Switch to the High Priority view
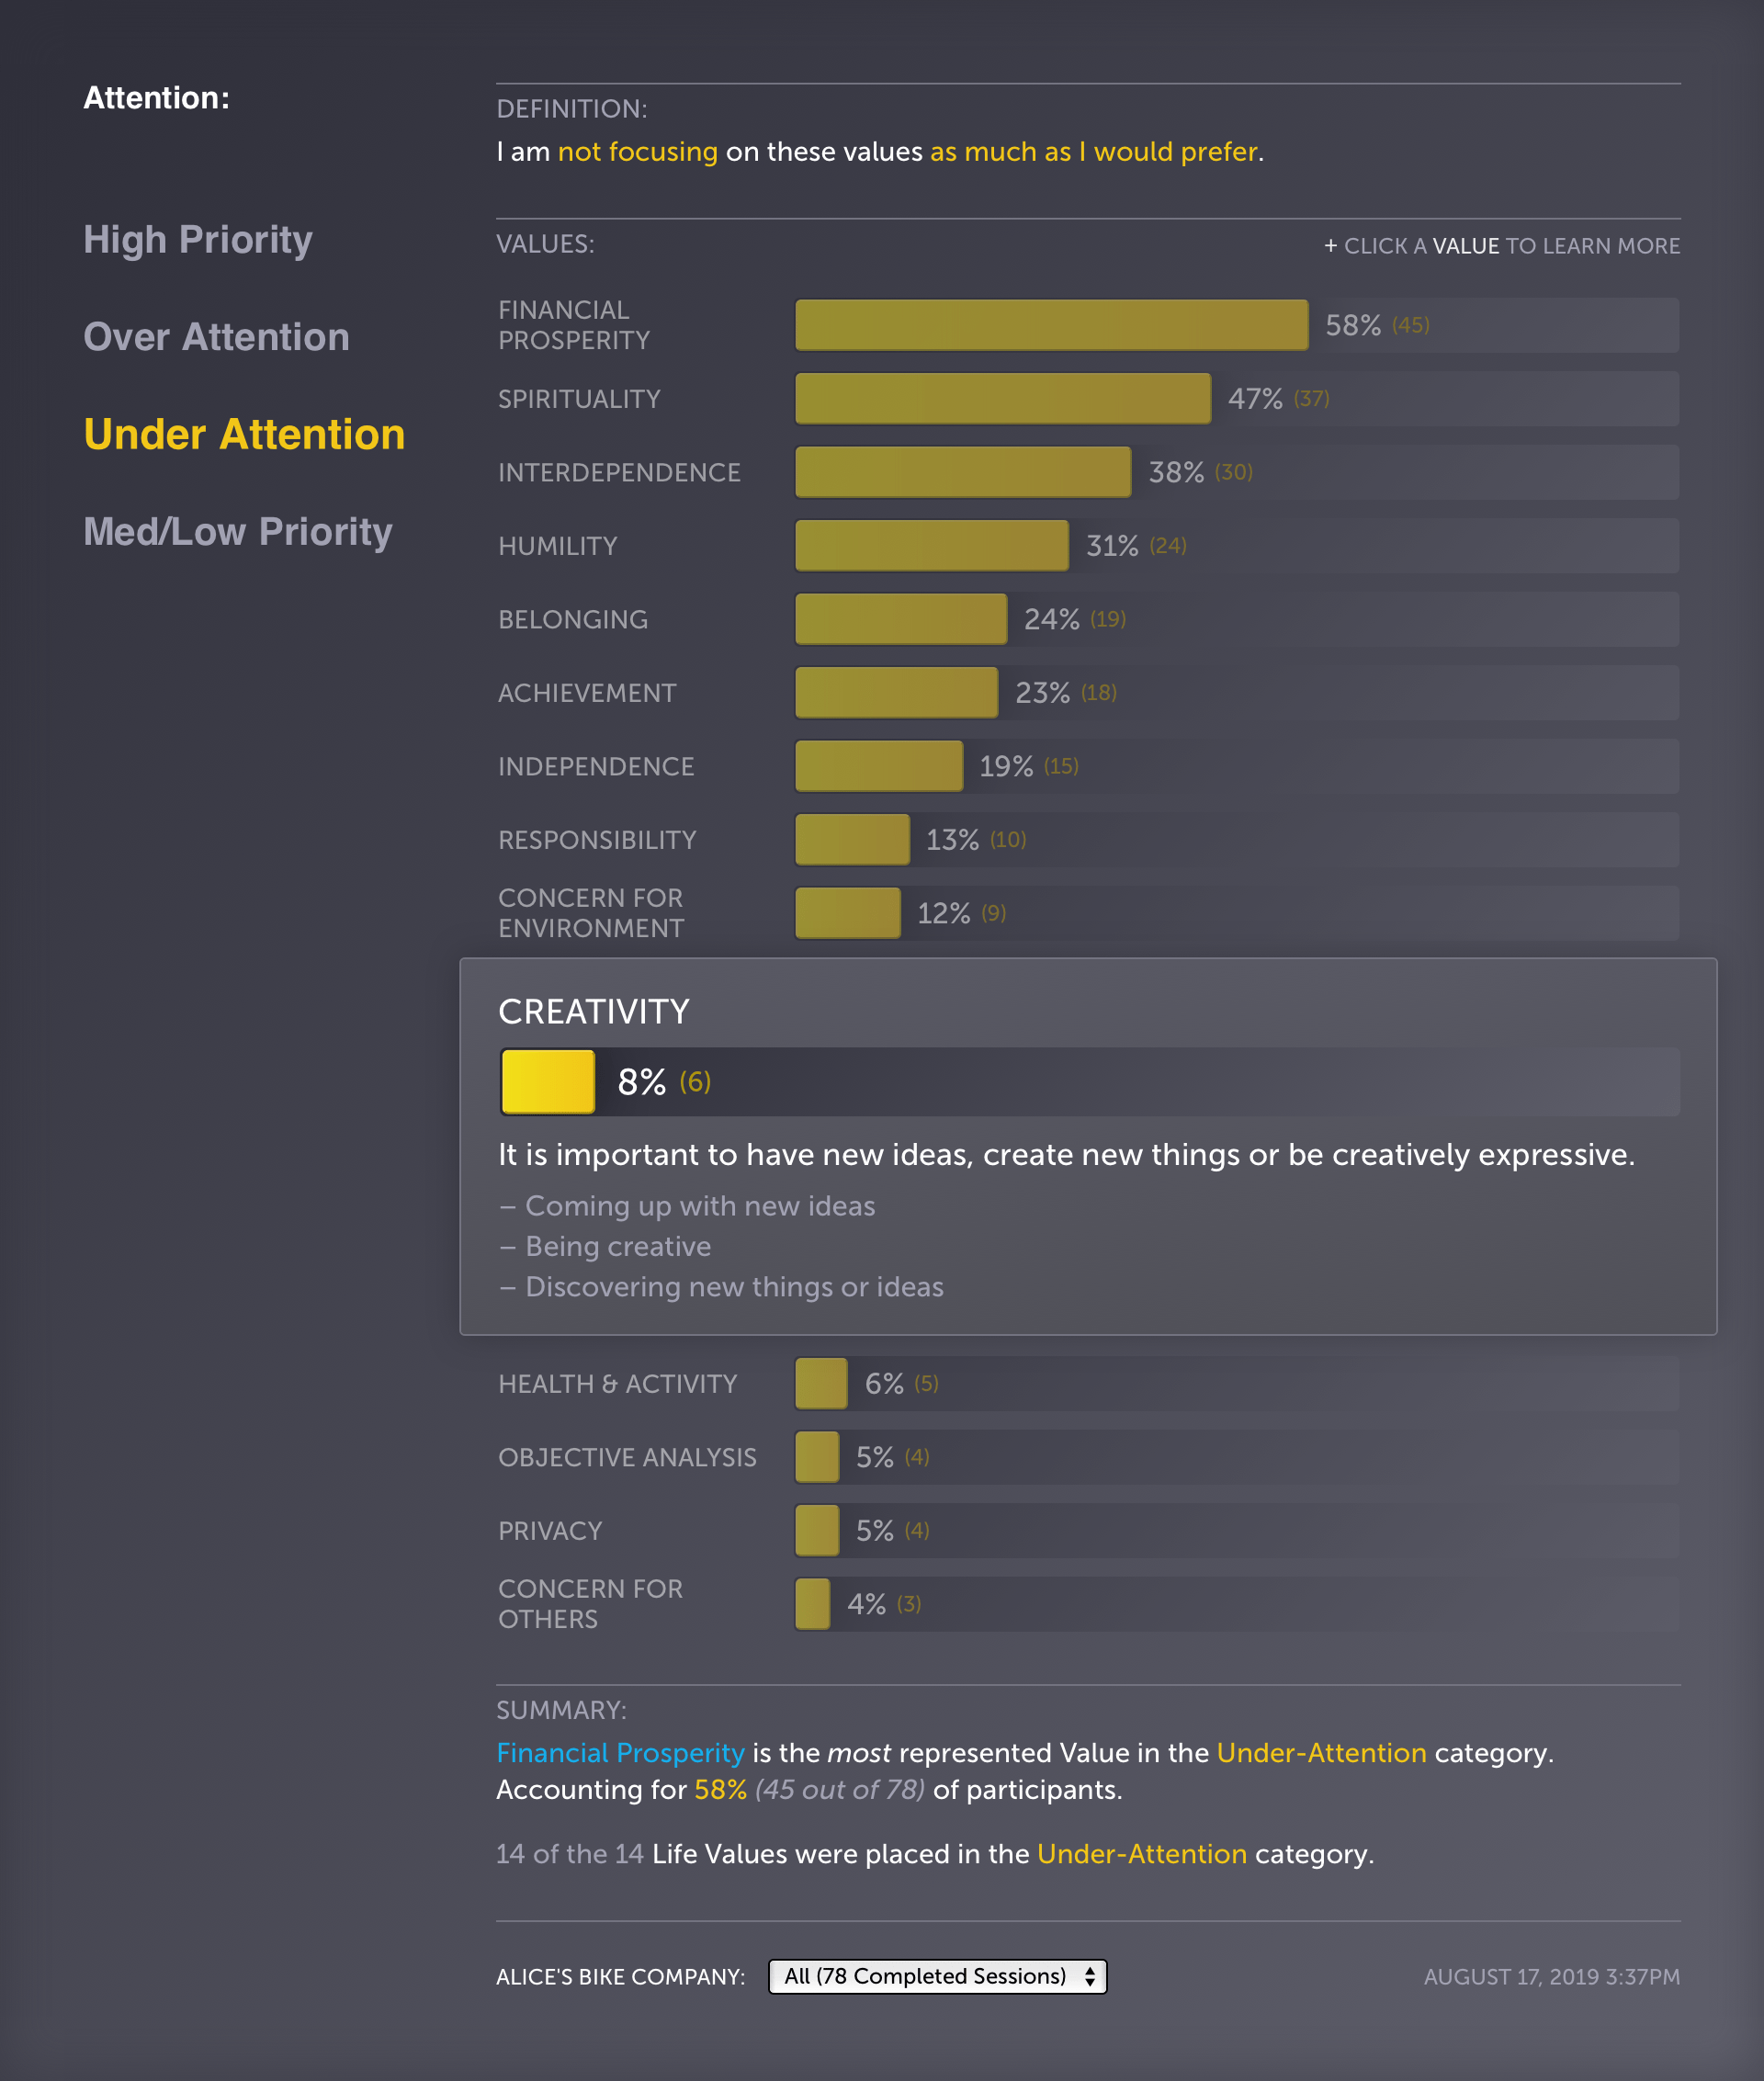Image resolution: width=1764 pixels, height=2081 pixels. [197, 240]
